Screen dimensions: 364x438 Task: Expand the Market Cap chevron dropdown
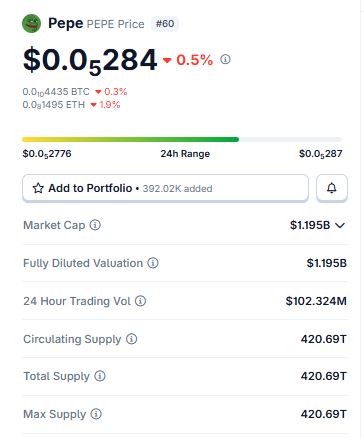(340, 226)
